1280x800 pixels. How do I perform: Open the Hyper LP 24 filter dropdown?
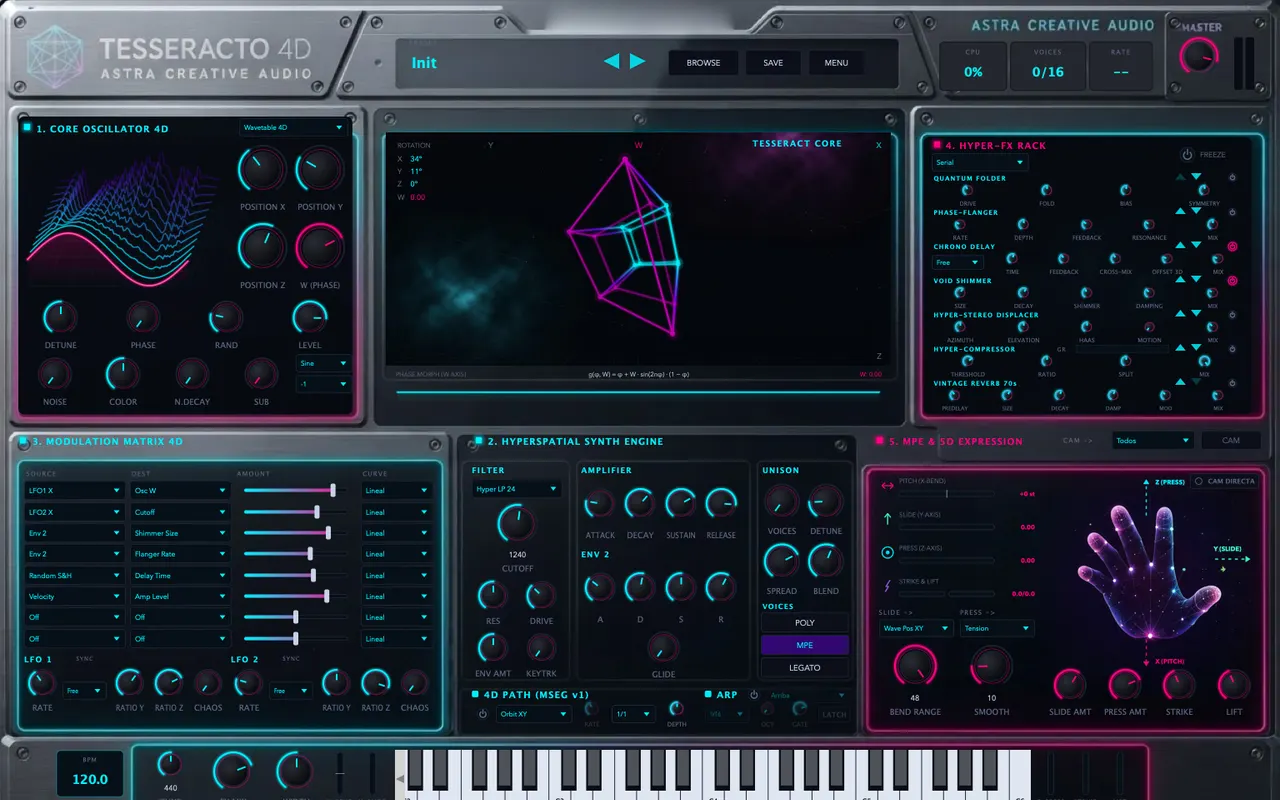click(517, 489)
